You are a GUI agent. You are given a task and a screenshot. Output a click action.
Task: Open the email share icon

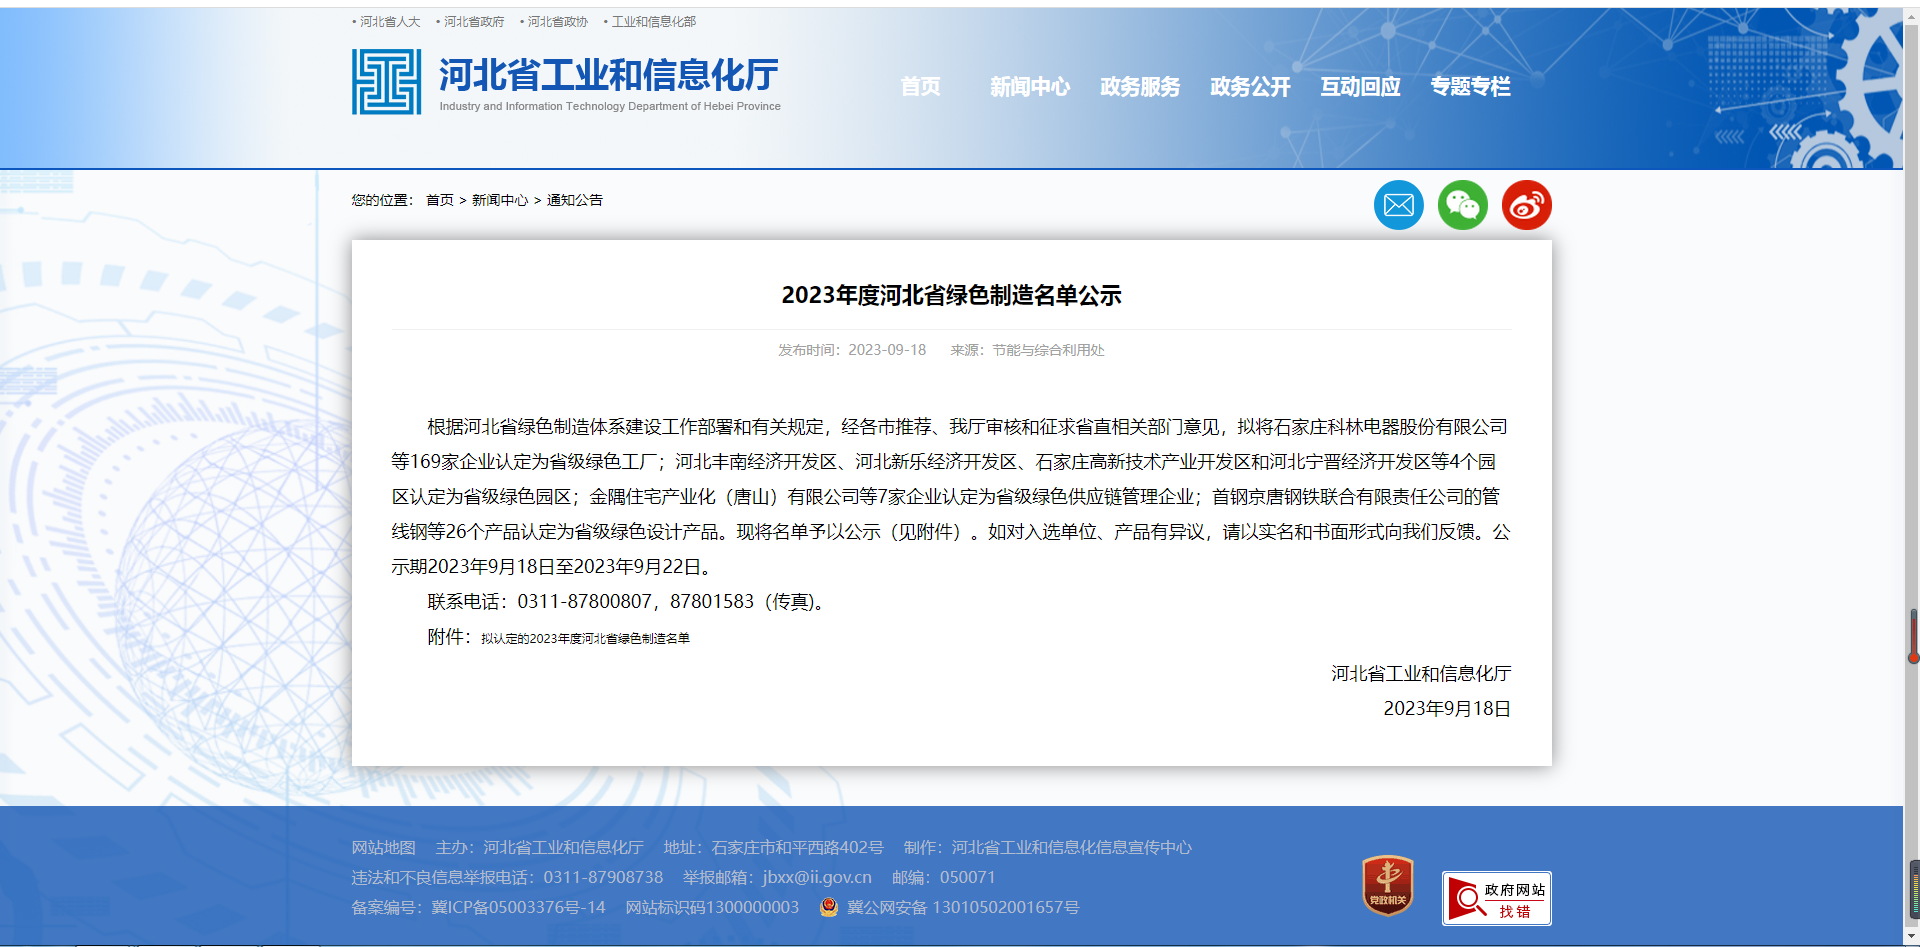pyautogui.click(x=1398, y=204)
